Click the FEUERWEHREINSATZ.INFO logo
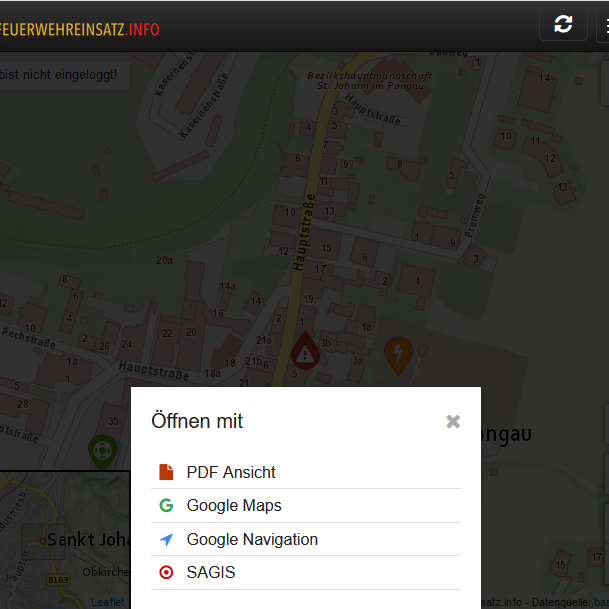The image size is (609, 609). (x=80, y=29)
